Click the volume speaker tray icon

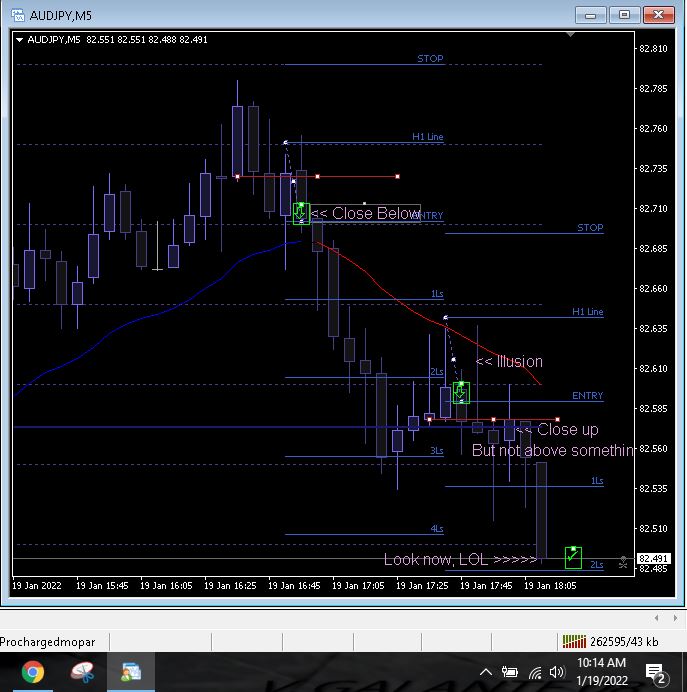pyautogui.click(x=557, y=672)
